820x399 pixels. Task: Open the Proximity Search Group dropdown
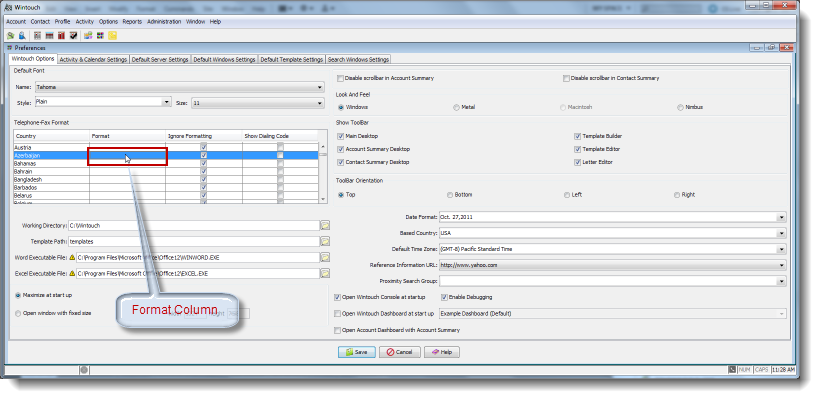(781, 281)
